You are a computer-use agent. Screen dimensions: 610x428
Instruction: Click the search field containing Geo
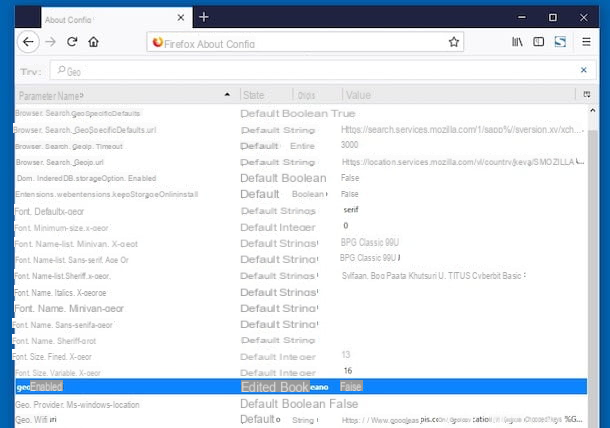pos(323,70)
